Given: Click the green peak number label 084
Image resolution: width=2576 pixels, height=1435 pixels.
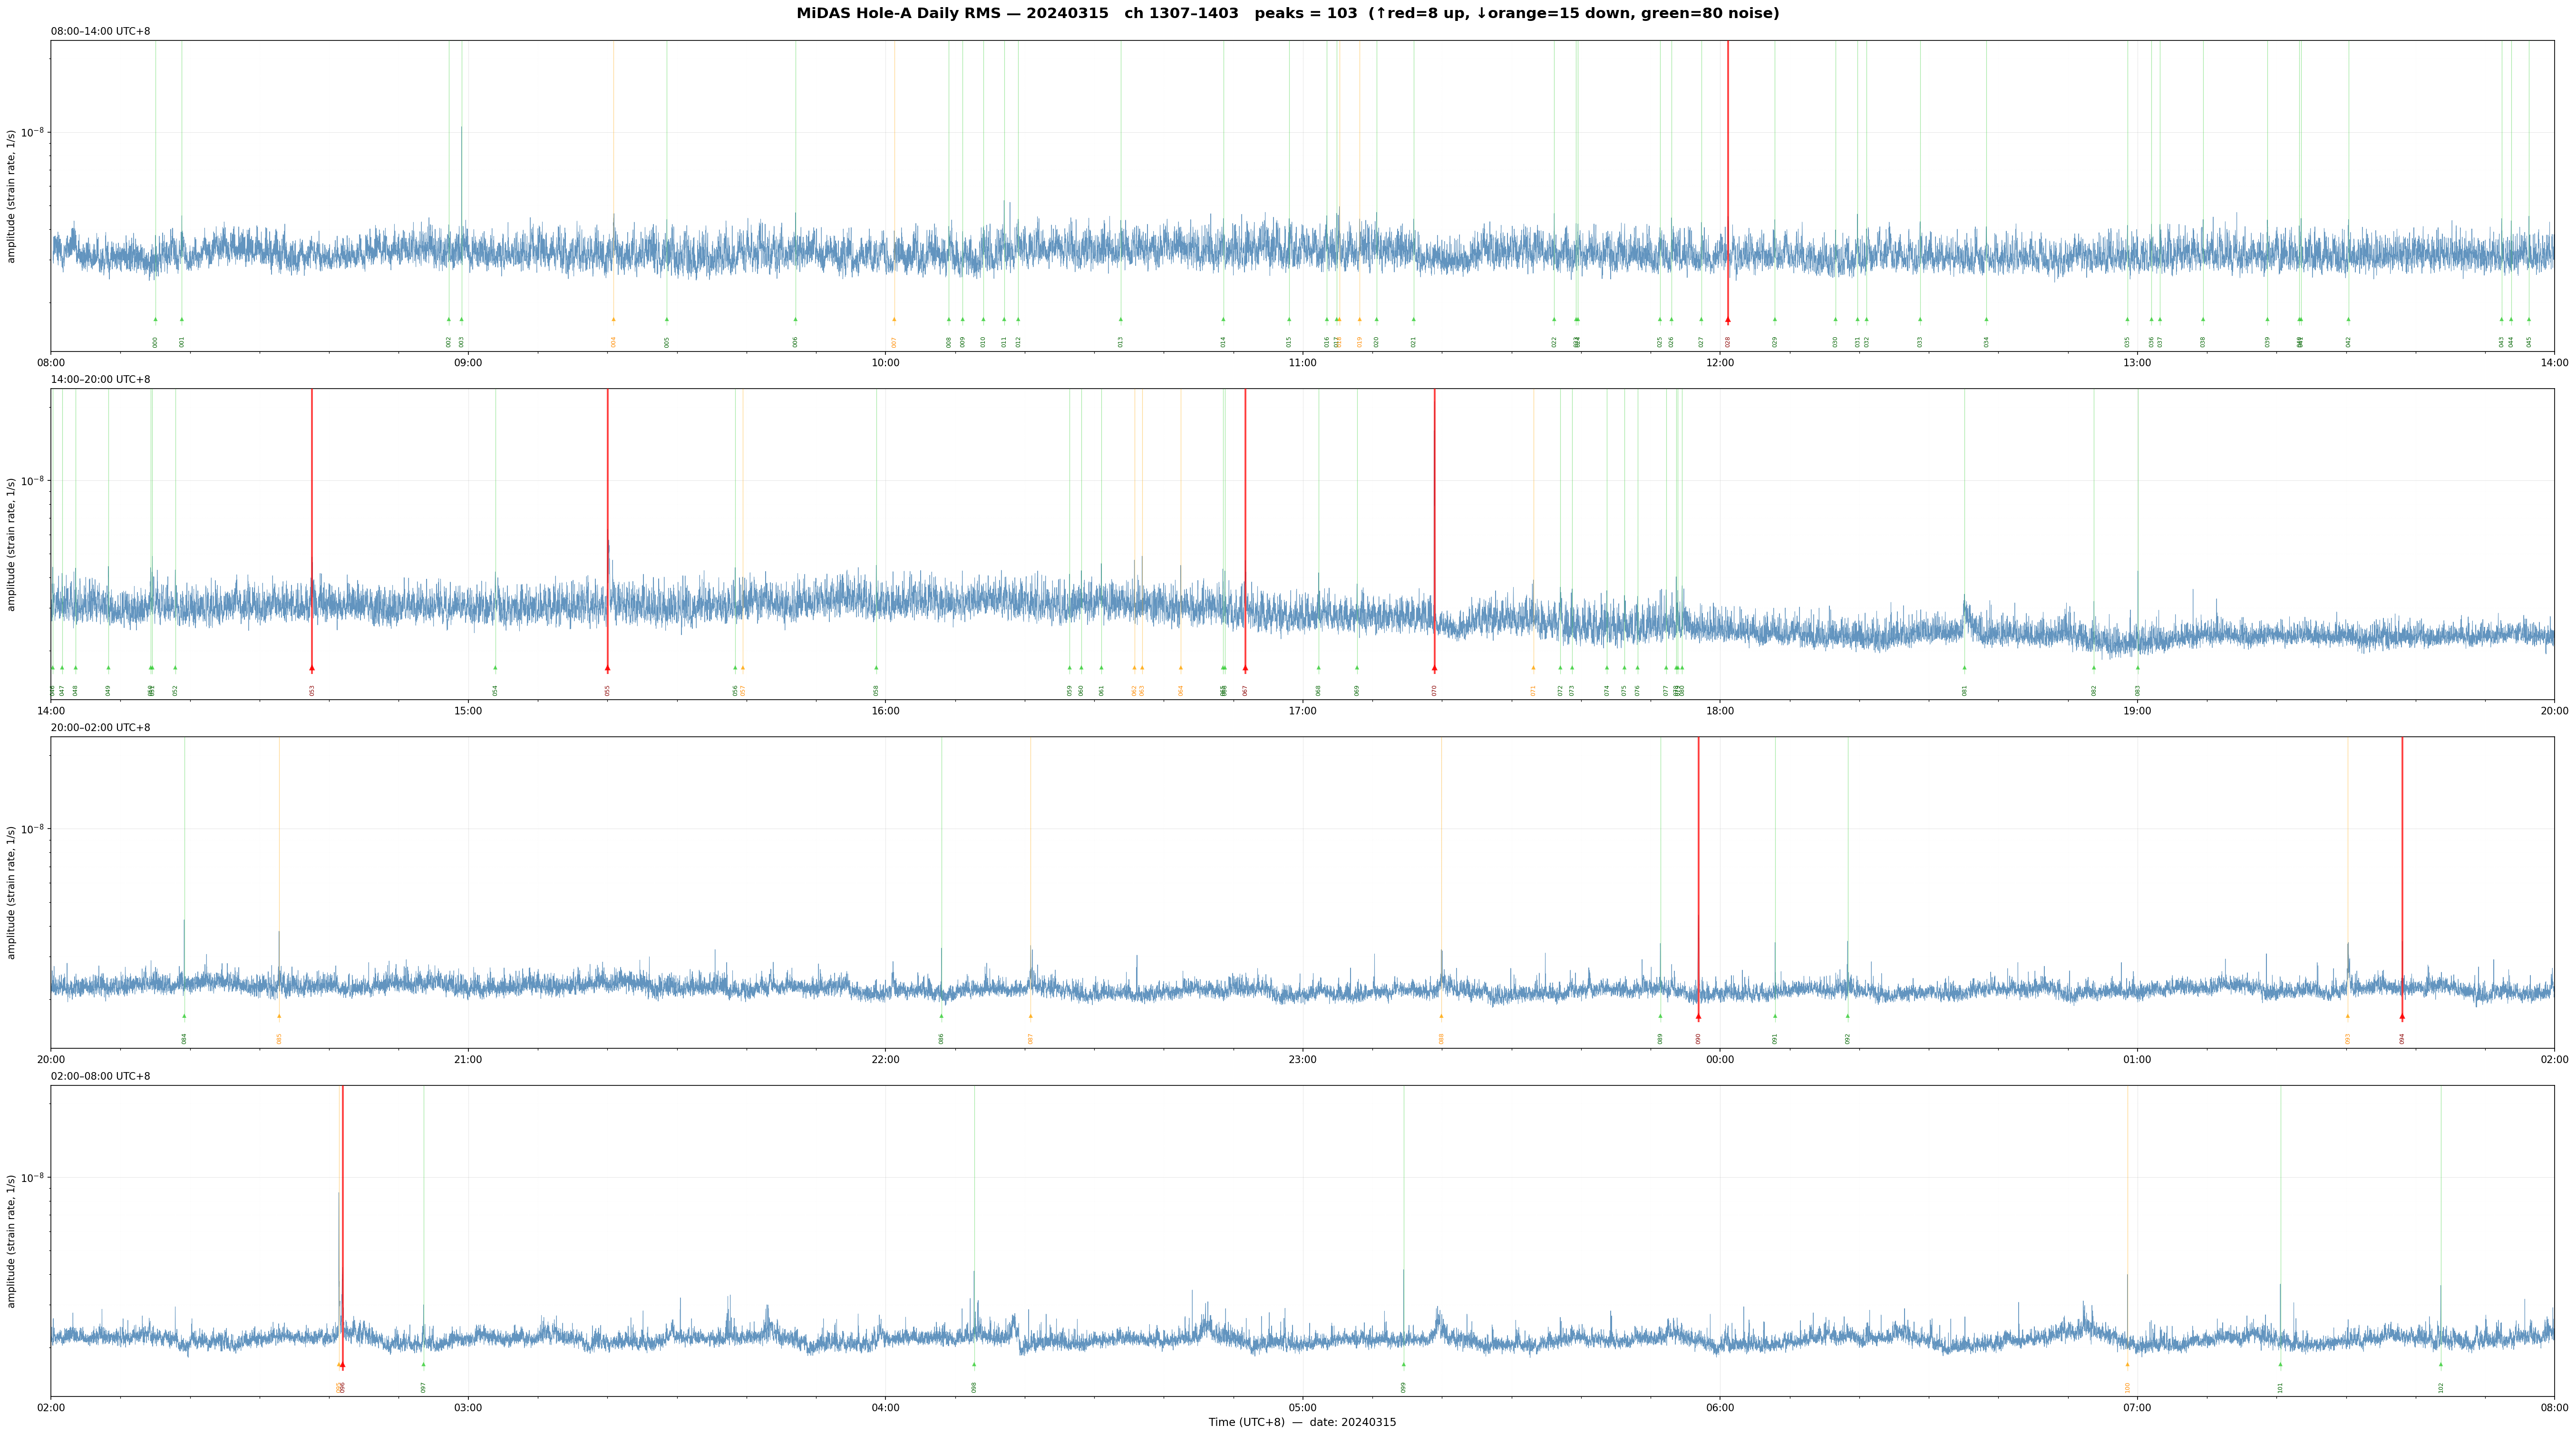Looking at the screenshot, I should point(184,1038).
